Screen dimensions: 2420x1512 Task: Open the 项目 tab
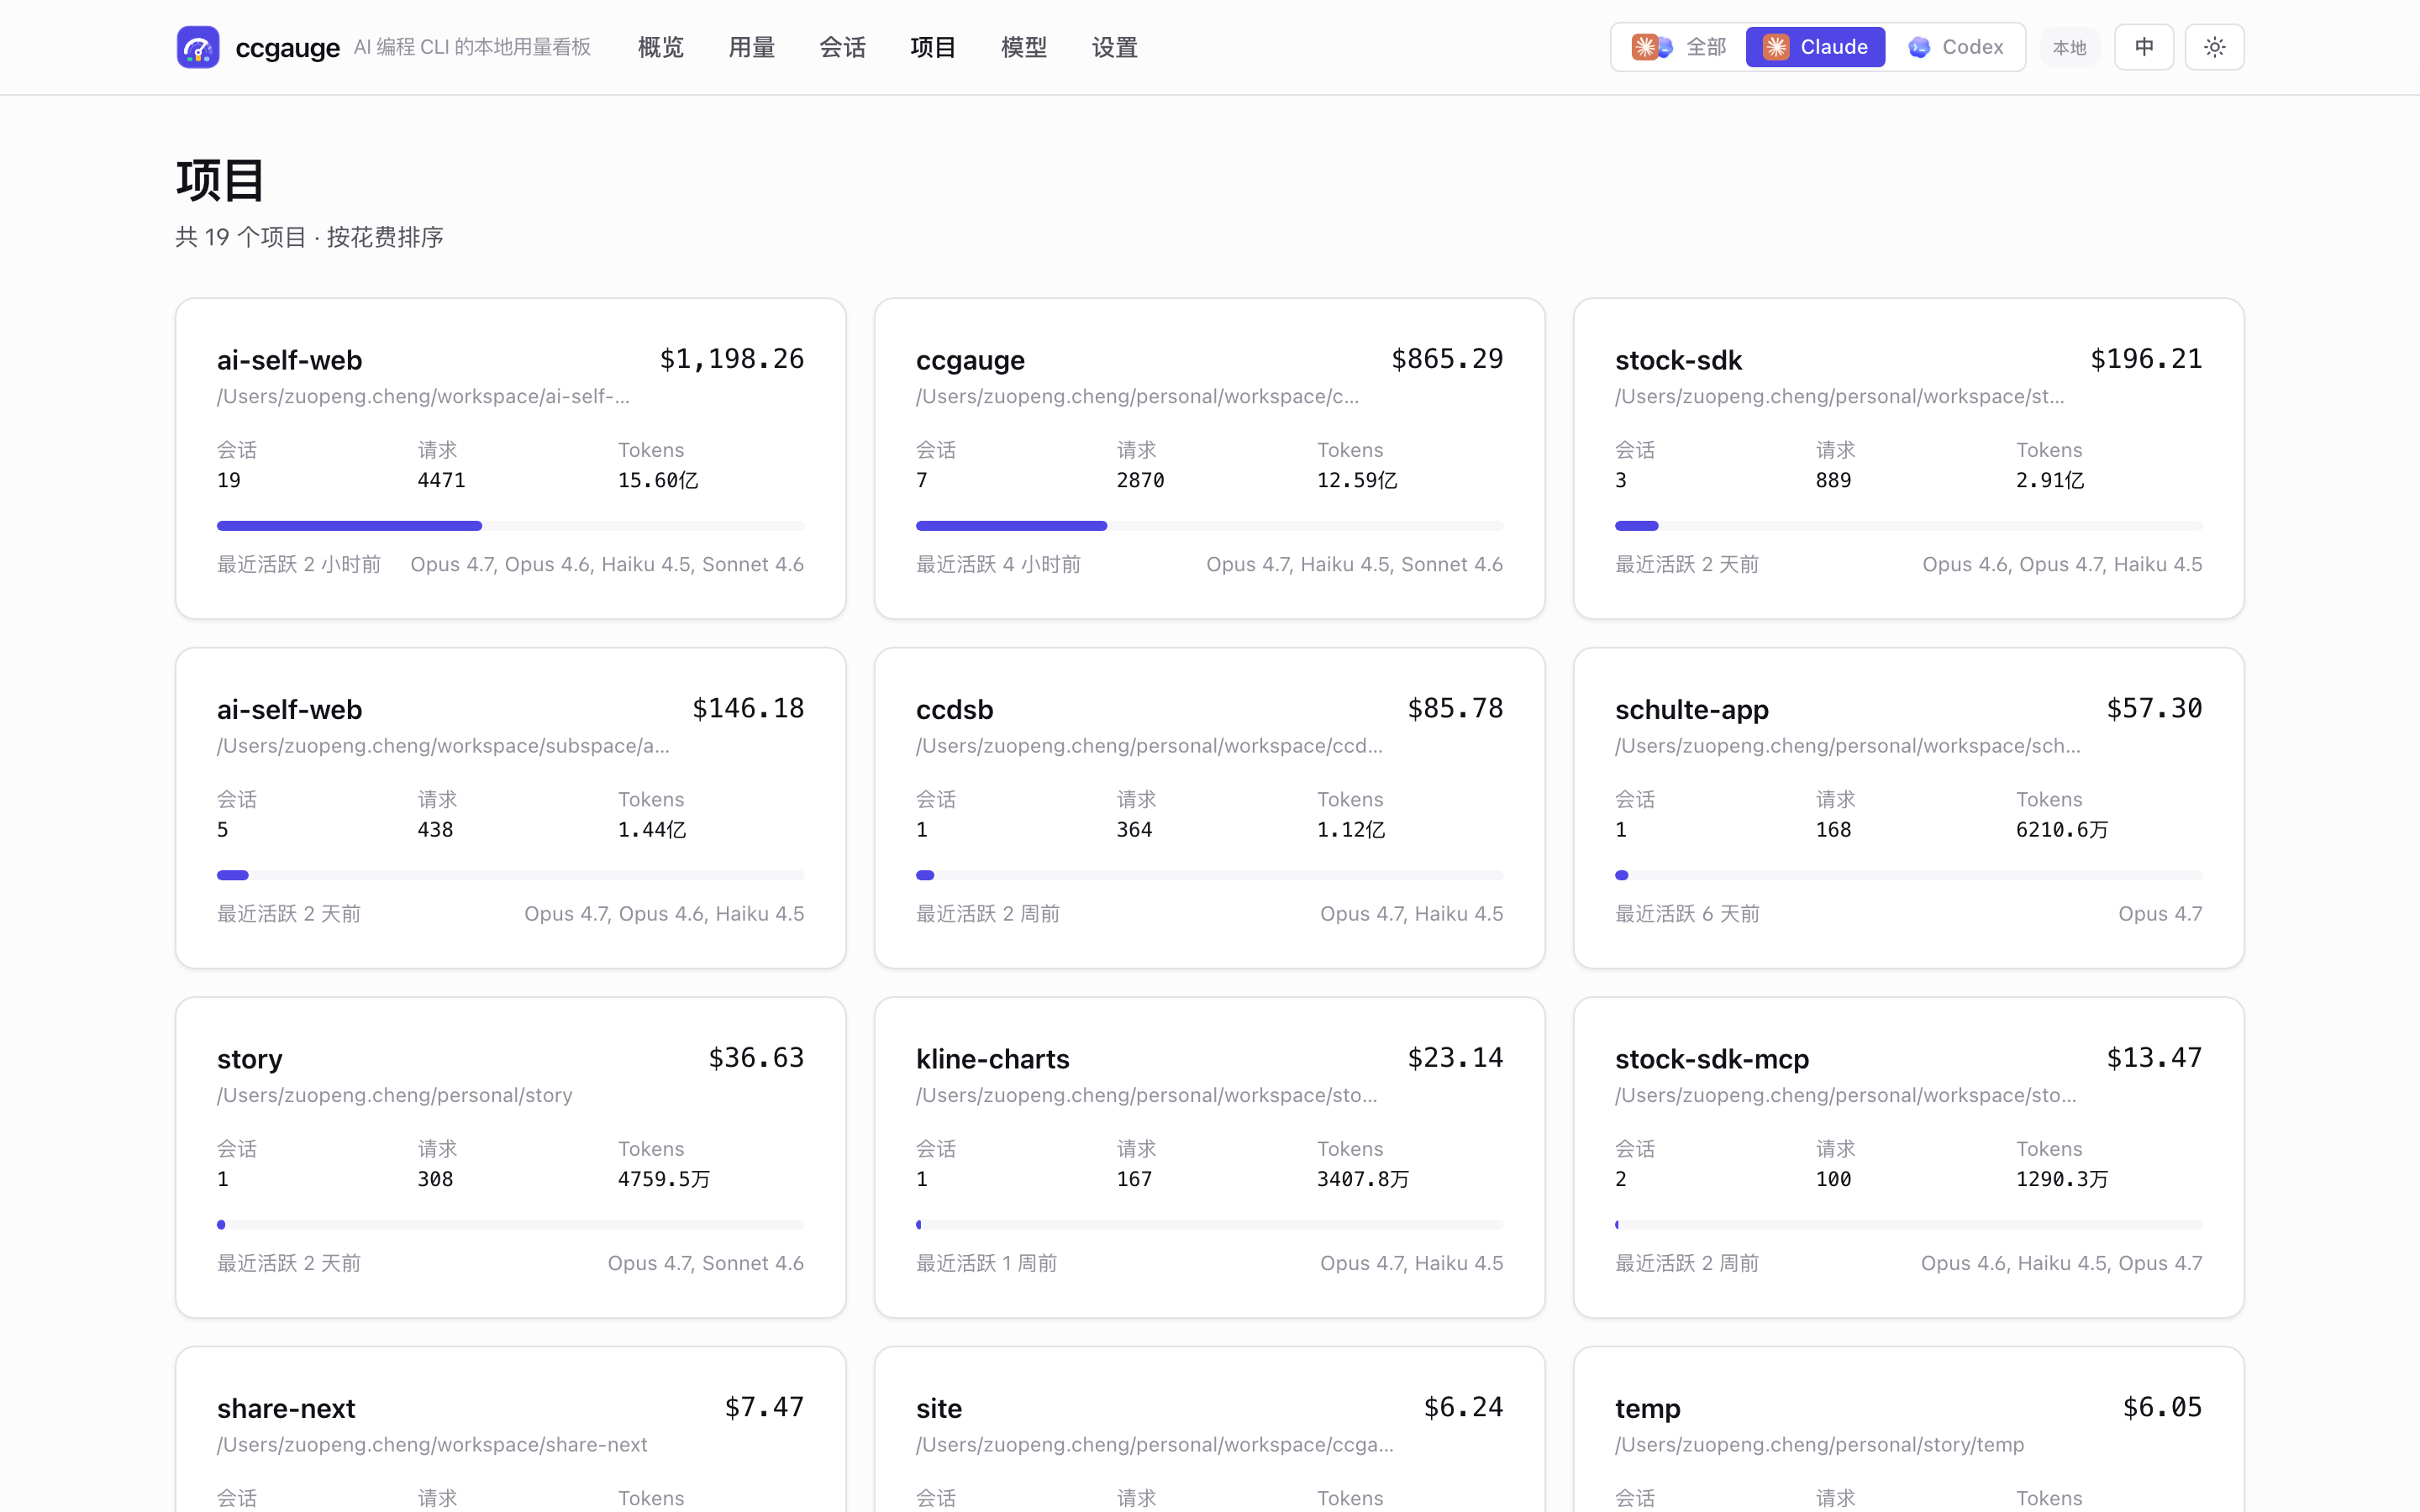(933, 47)
